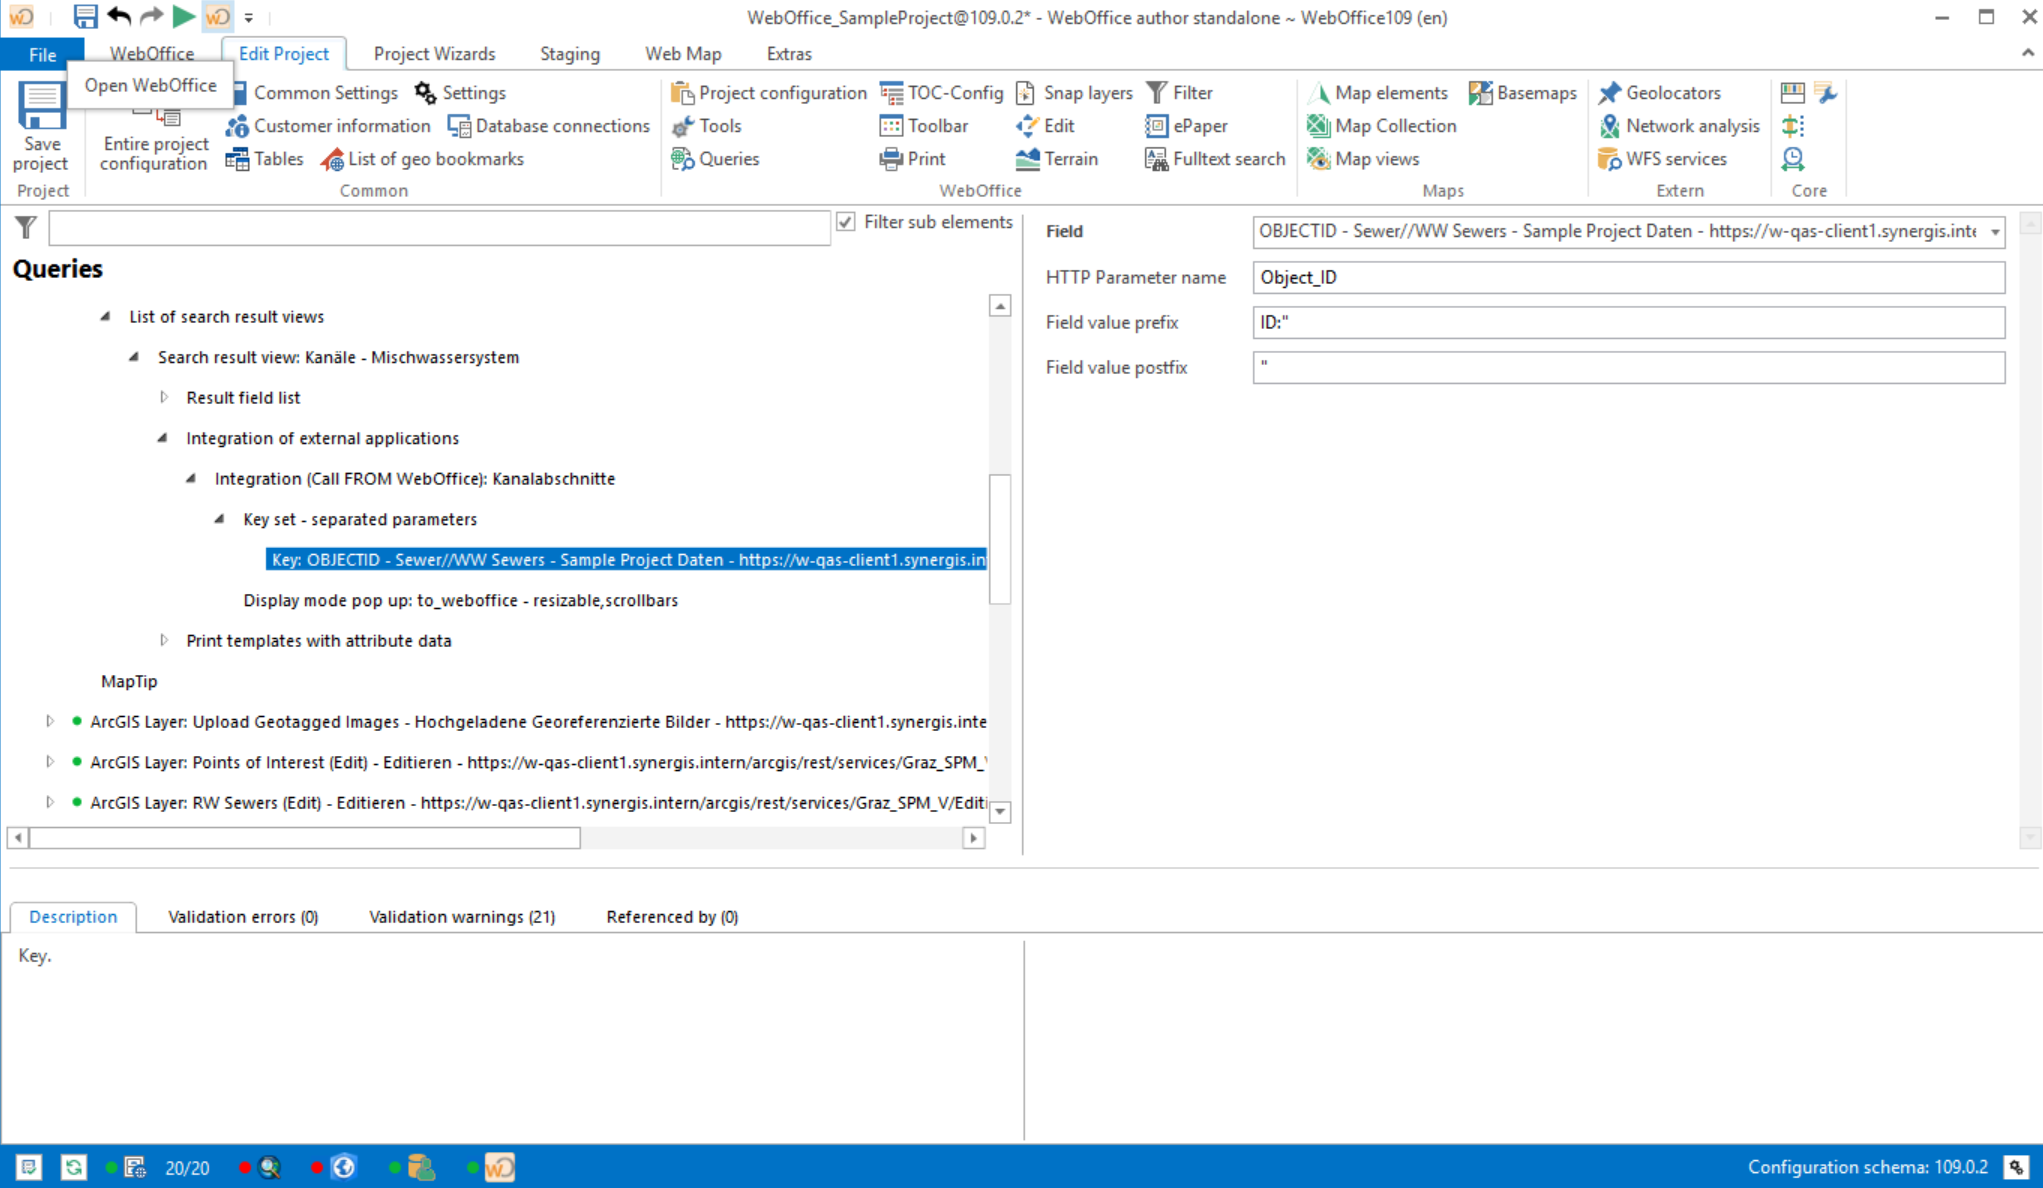The width and height of the screenshot is (2043, 1188).
Task: Open the Terrain configuration icon
Action: coord(1057,159)
